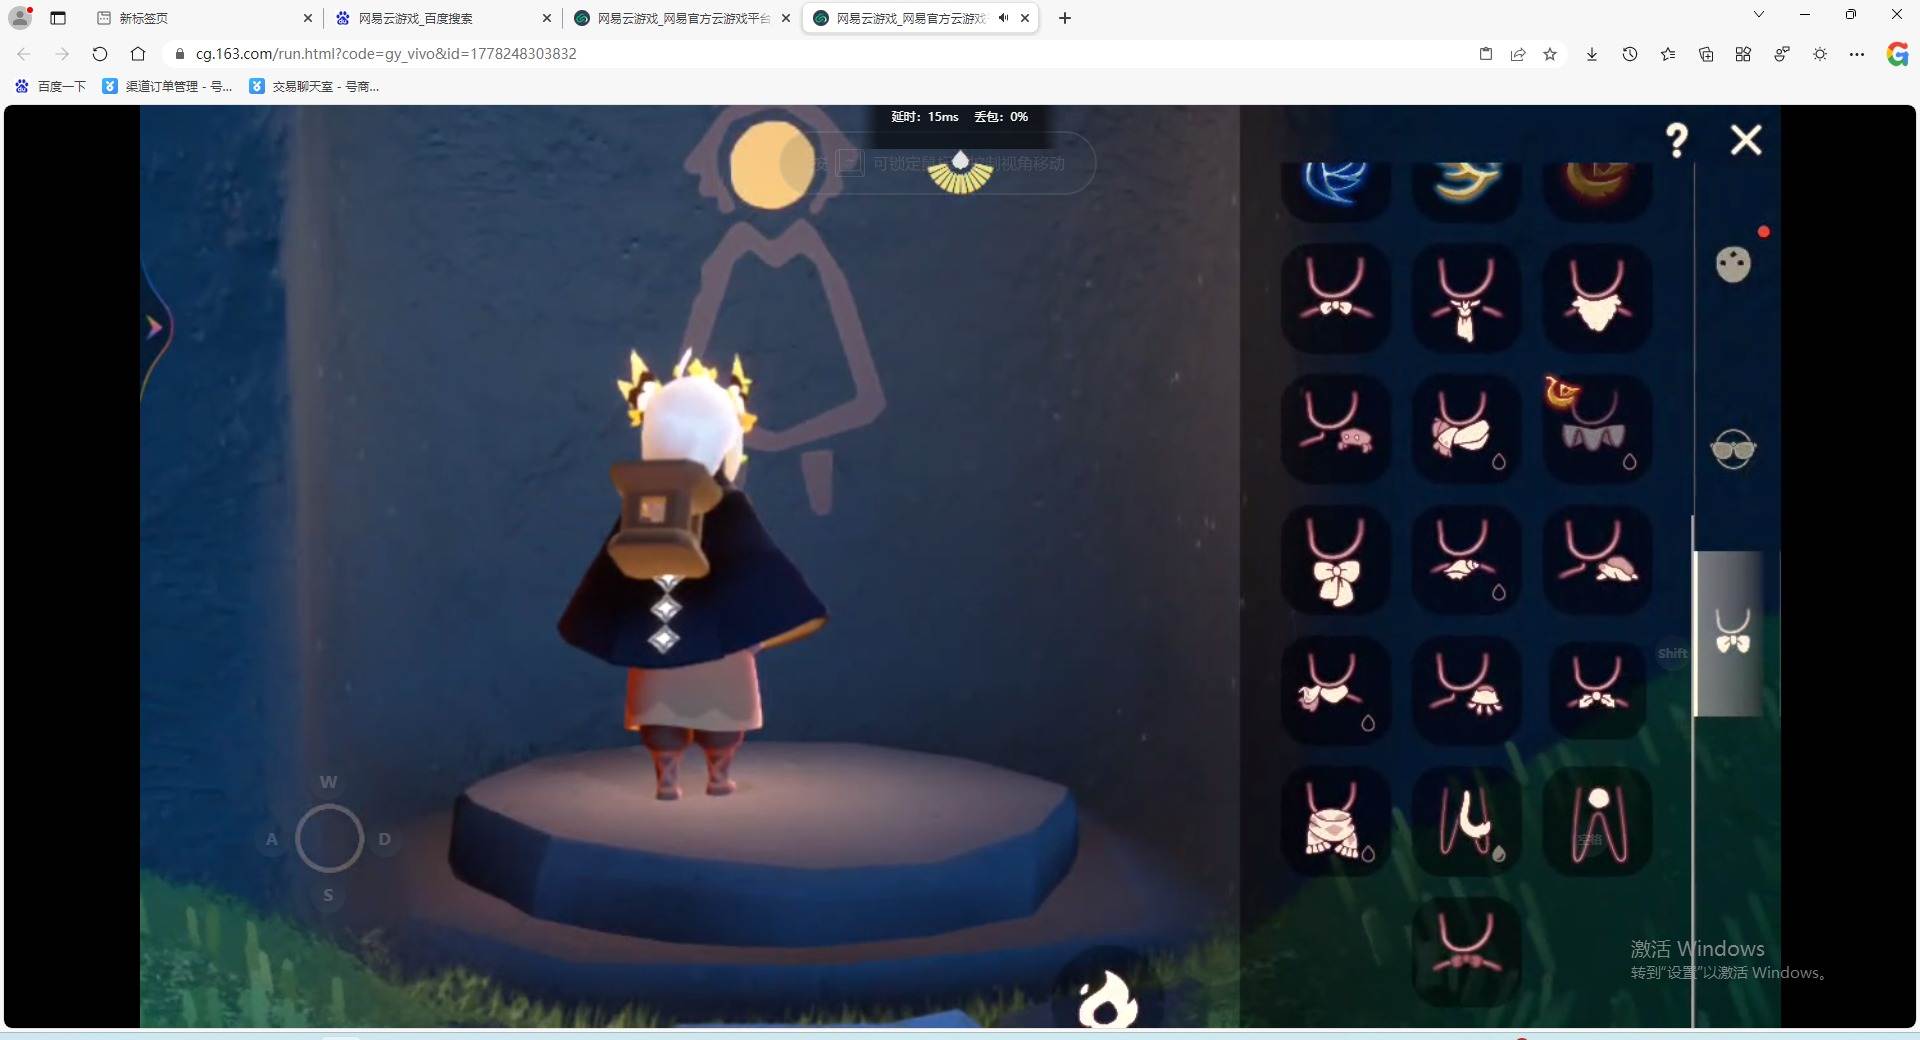Screen dimensions: 1920x1040
Task: Open the browser collections panel
Action: click(x=1706, y=54)
